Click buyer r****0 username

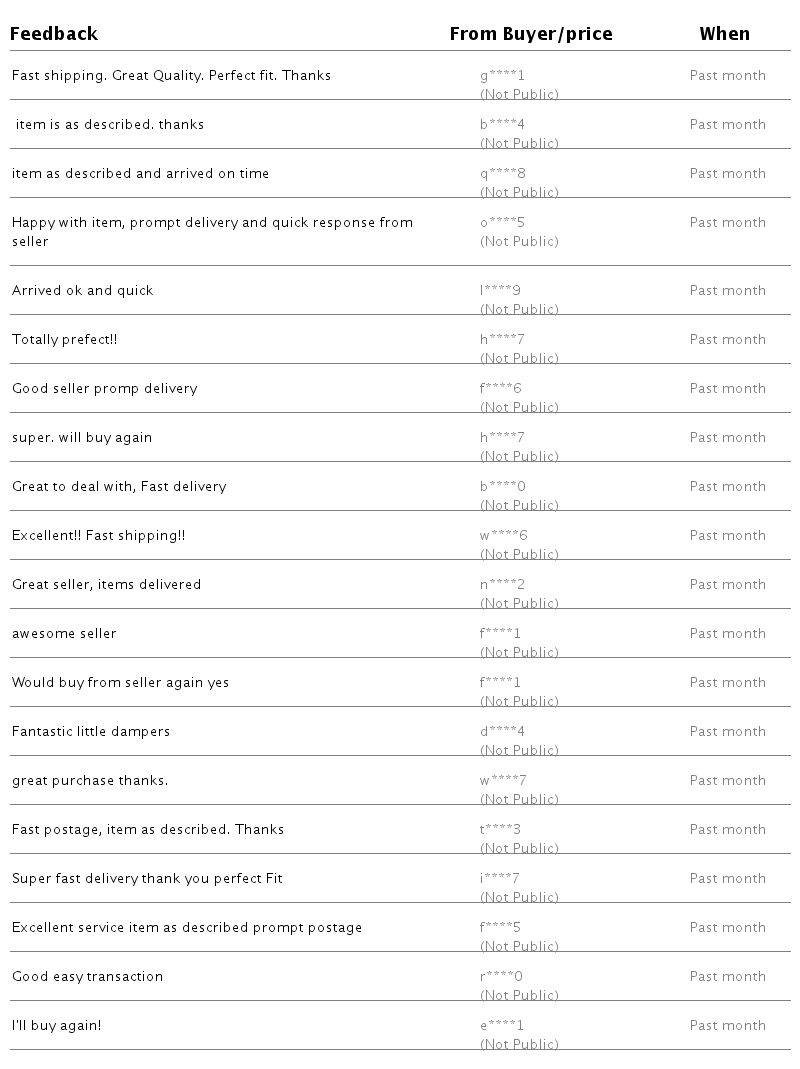tap(501, 977)
